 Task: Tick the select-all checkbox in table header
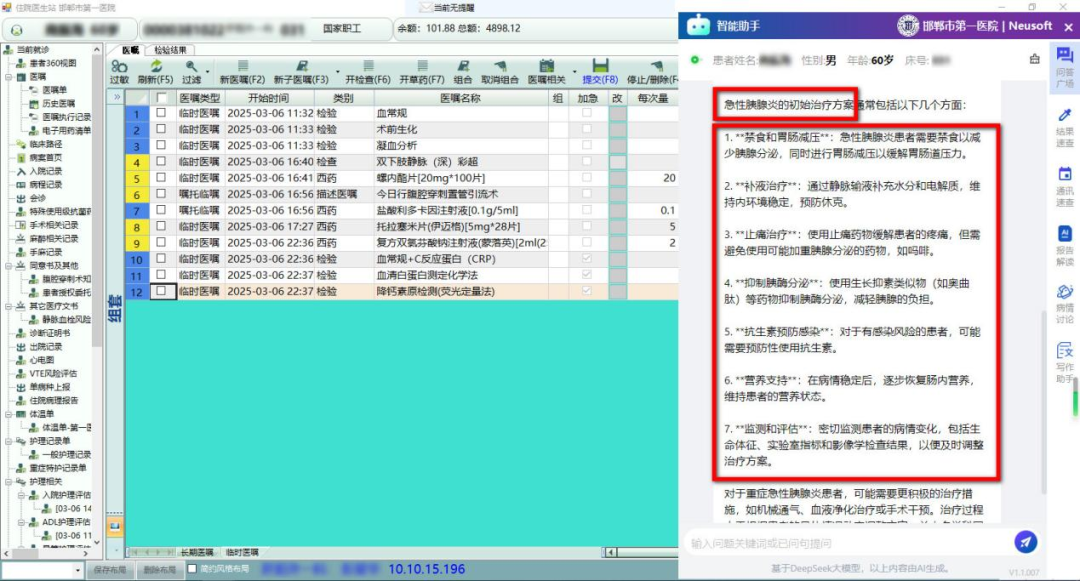pyautogui.click(x=161, y=98)
